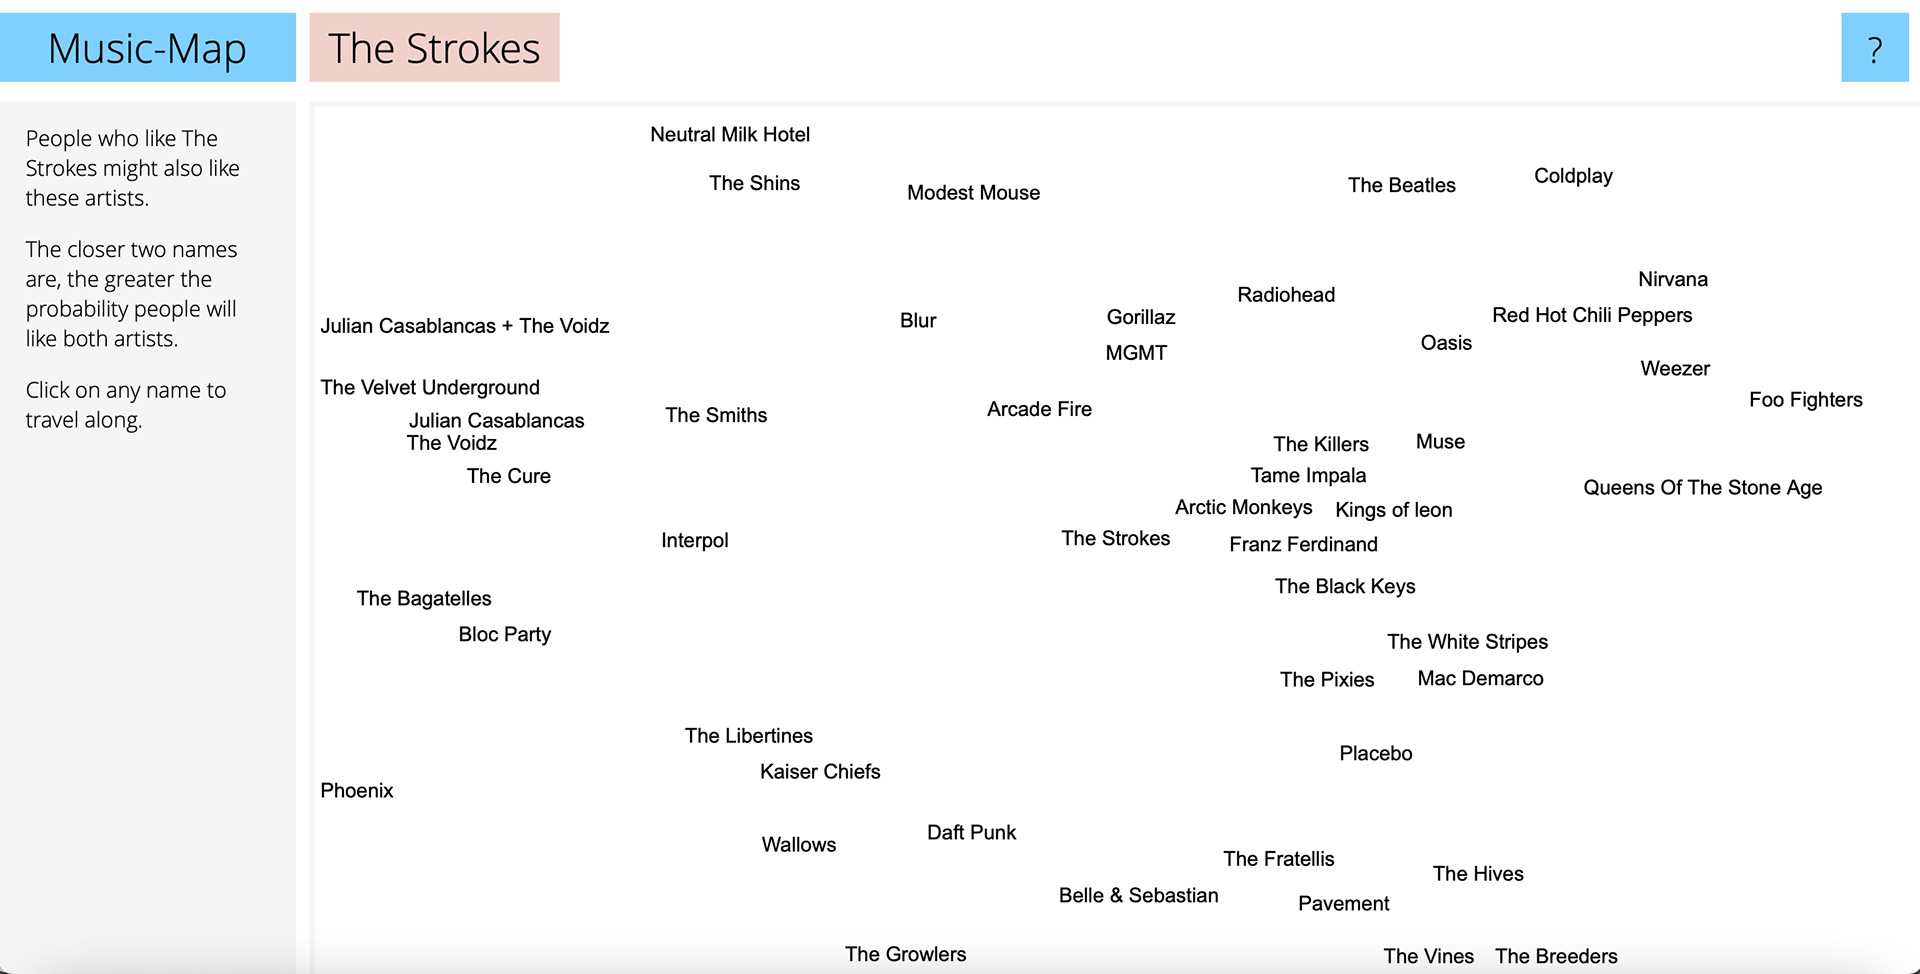Select The Velvet Underground link
1920x974 pixels.
[430, 387]
